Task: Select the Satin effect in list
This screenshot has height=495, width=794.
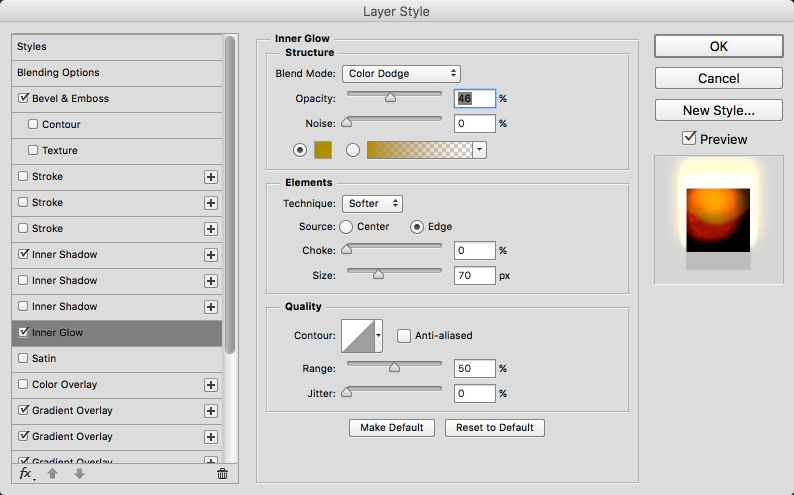Action: click(x=46, y=358)
